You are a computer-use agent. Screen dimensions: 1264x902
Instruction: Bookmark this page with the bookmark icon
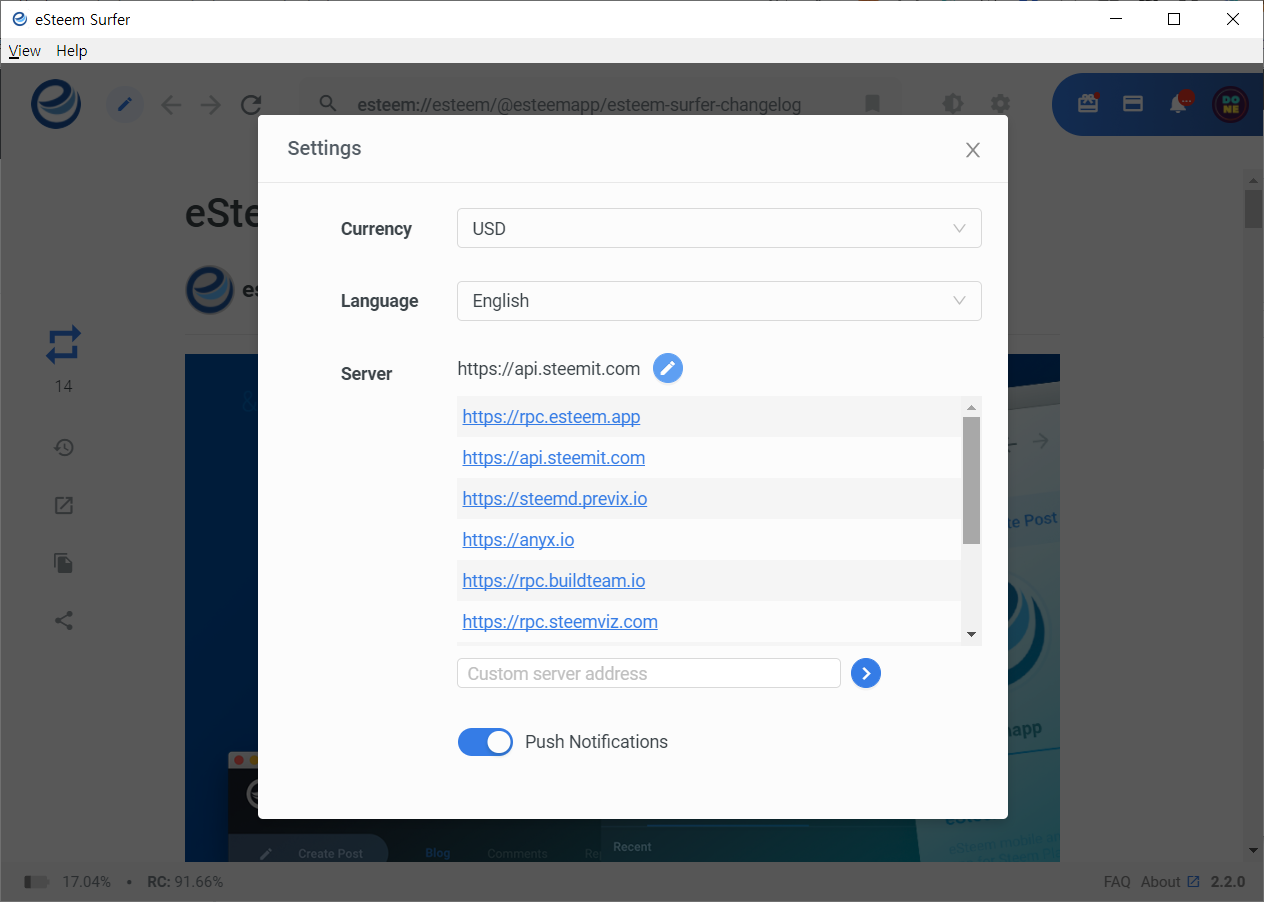pos(872,104)
